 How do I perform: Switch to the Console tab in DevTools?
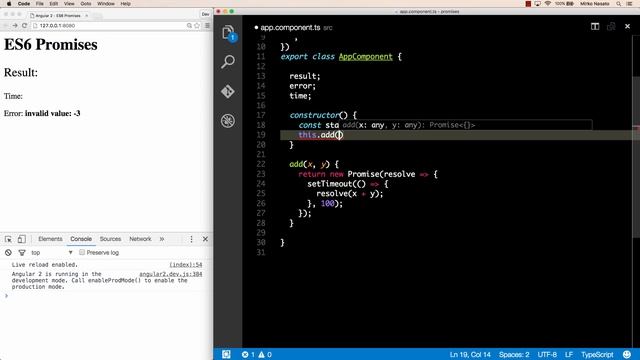click(81, 239)
